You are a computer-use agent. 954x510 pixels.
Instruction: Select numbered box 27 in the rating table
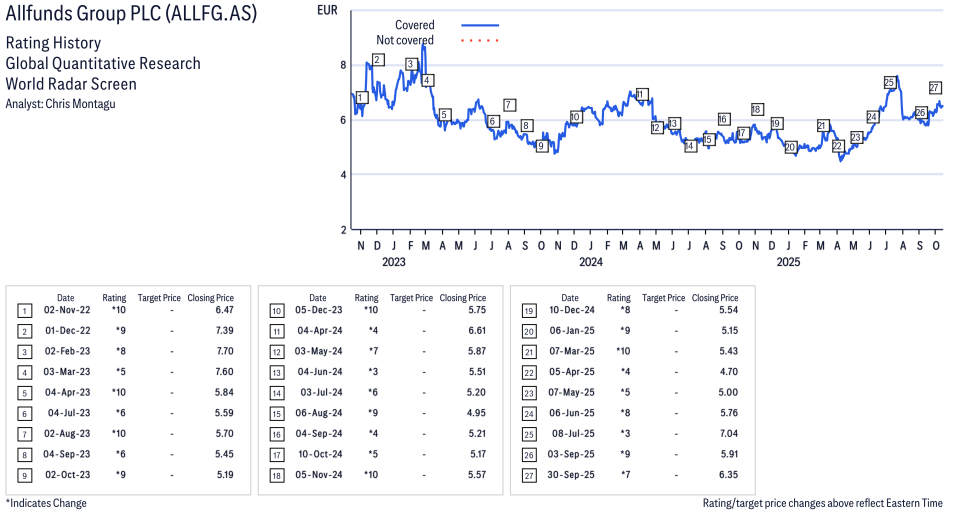528,474
